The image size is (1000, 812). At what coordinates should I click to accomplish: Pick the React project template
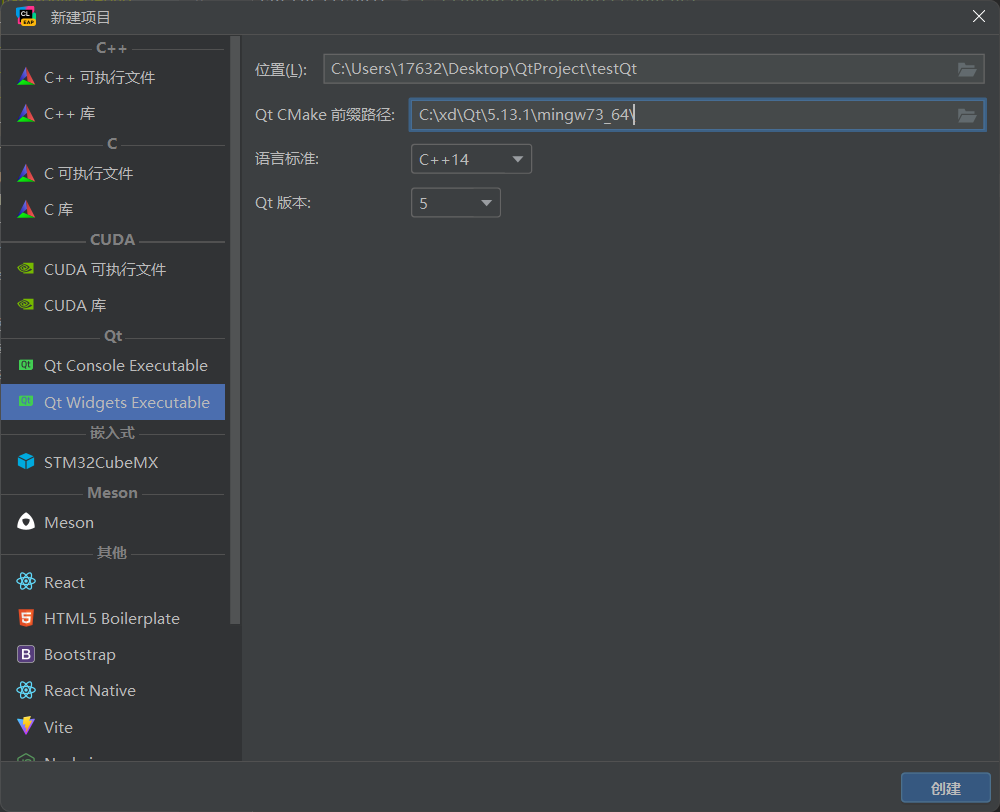coord(113,582)
